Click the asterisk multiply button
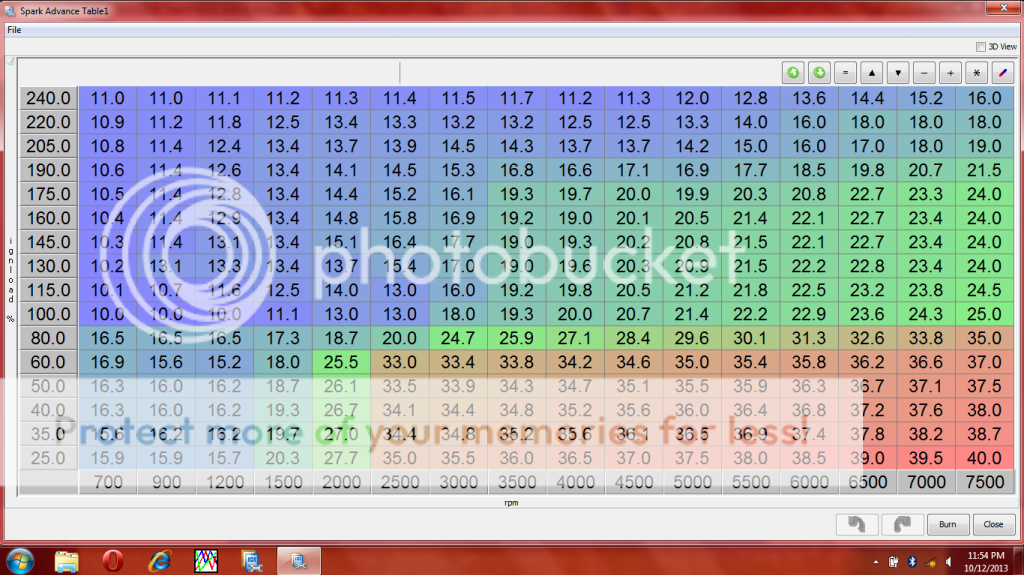1024x575 pixels. 976,73
